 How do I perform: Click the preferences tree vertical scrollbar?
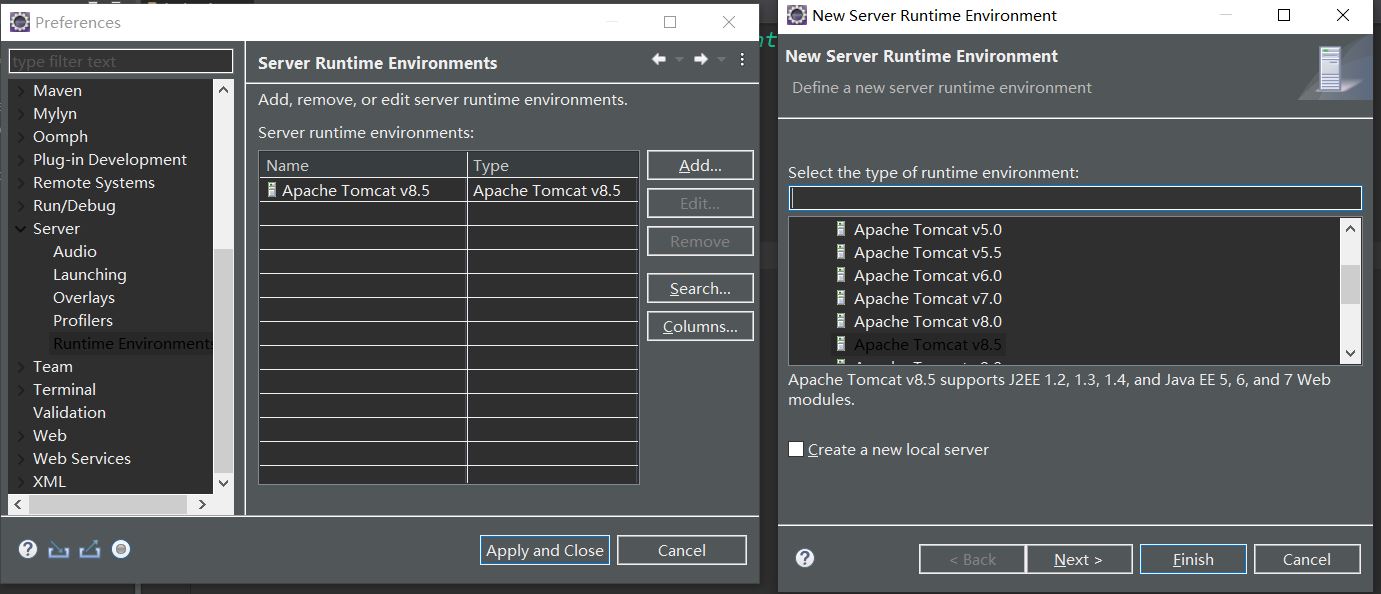click(223, 362)
